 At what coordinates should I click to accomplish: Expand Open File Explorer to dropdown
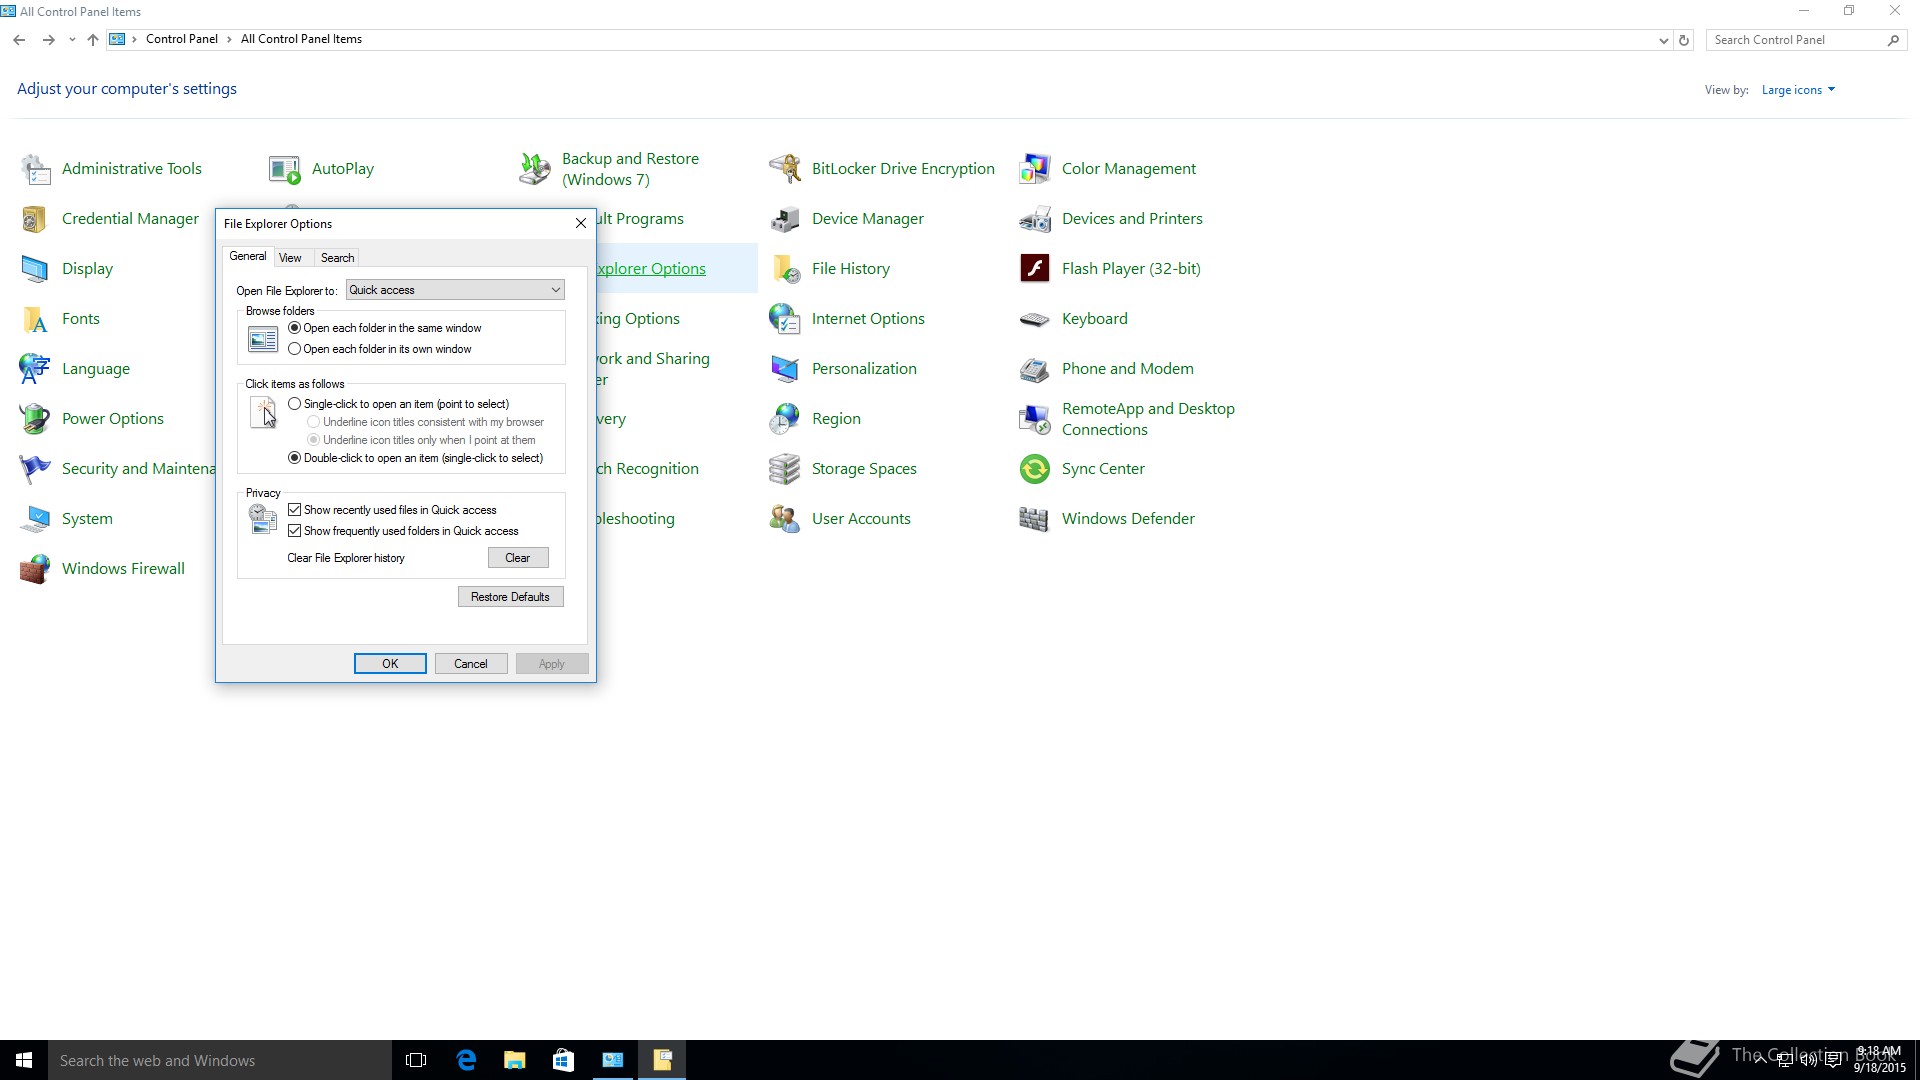(x=455, y=290)
